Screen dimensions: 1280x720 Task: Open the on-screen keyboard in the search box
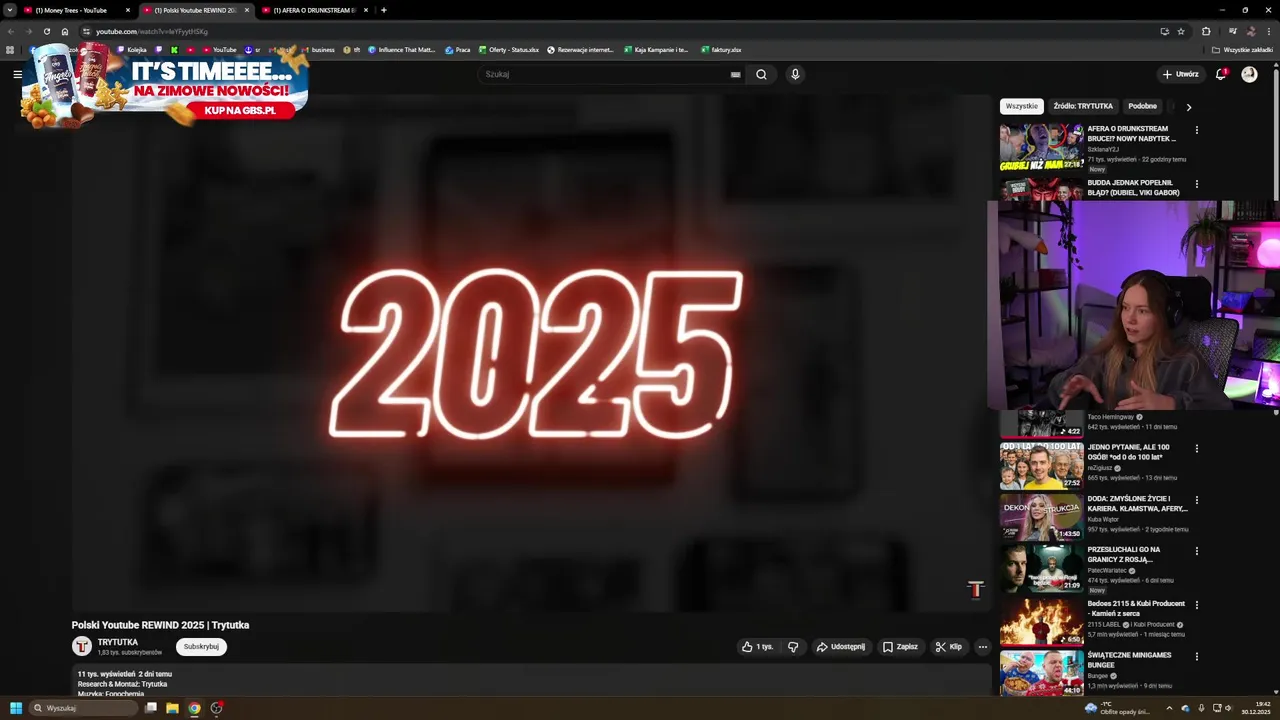point(736,74)
